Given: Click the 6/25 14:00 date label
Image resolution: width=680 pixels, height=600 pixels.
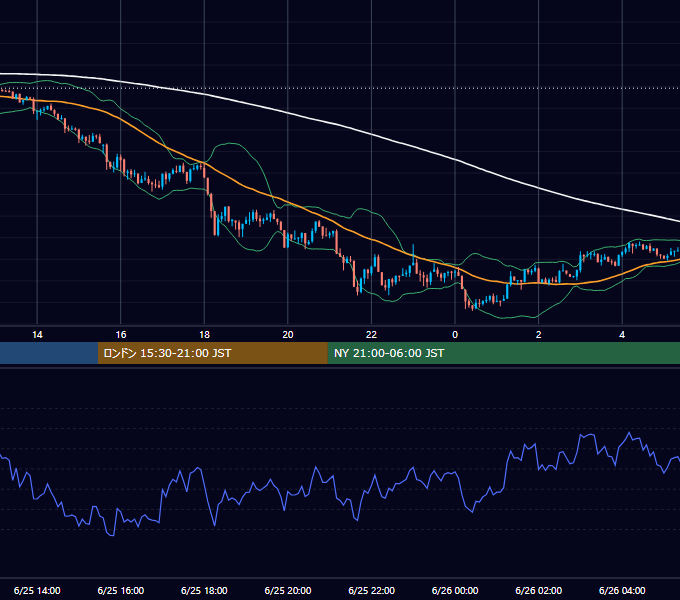Looking at the screenshot, I should point(37,590).
